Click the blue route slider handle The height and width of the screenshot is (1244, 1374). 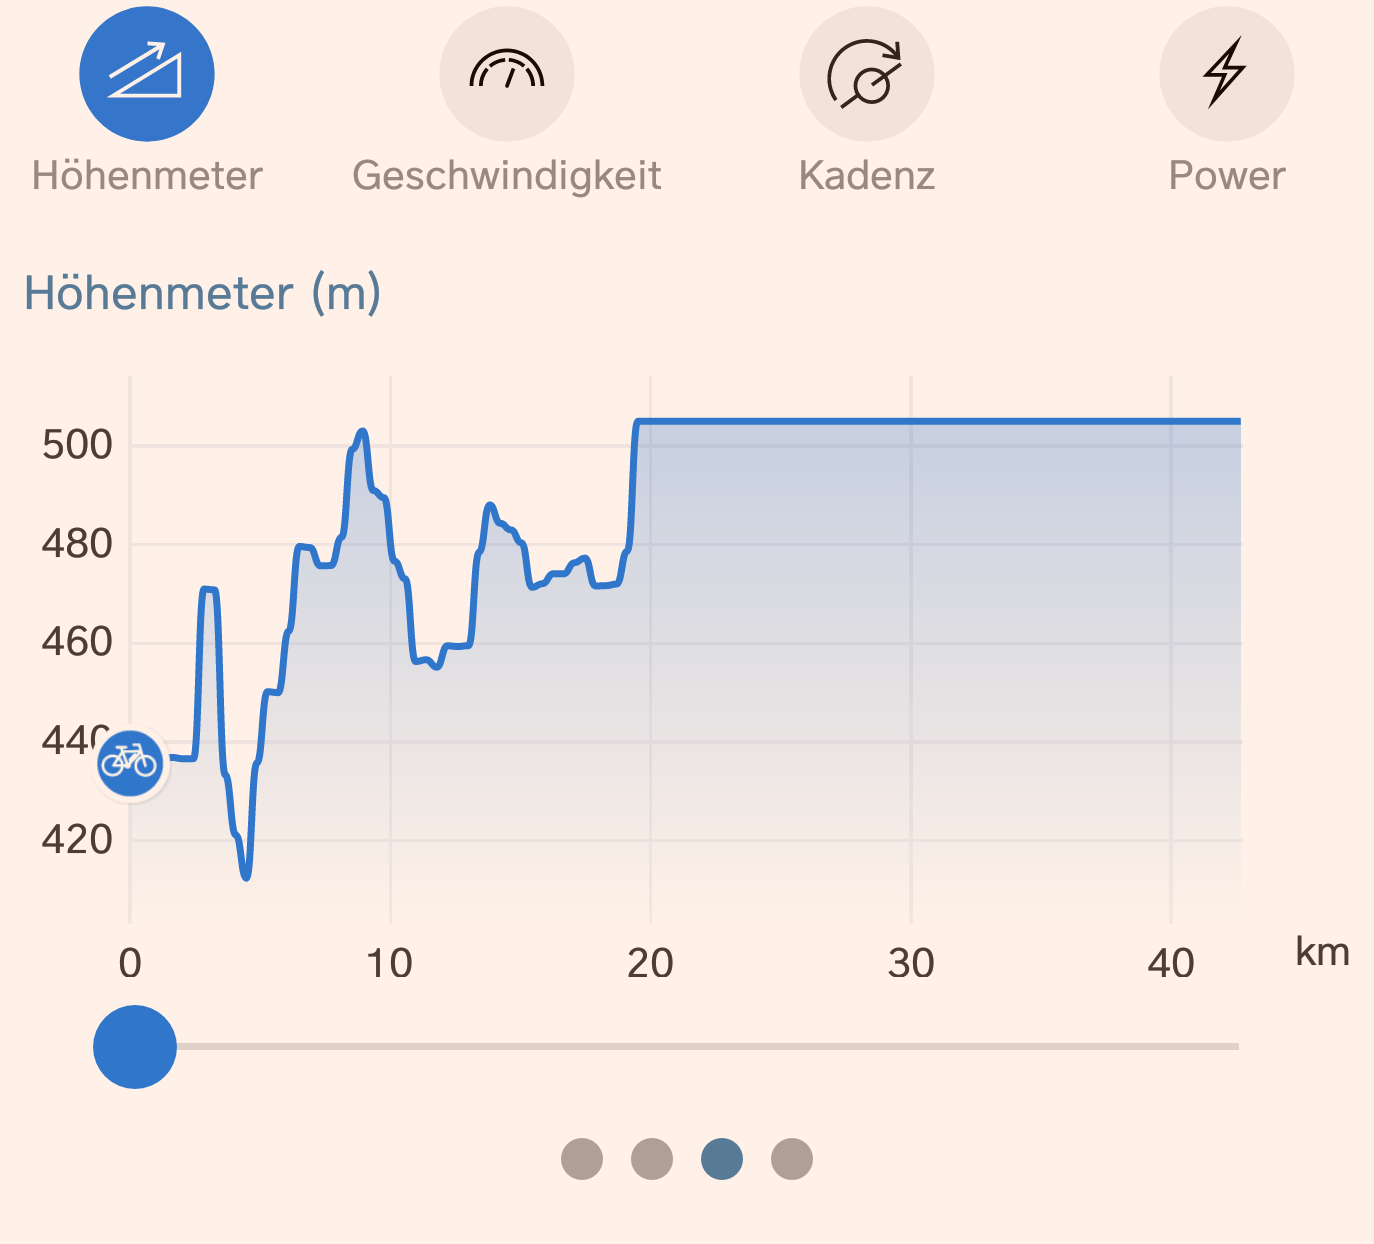(135, 1047)
